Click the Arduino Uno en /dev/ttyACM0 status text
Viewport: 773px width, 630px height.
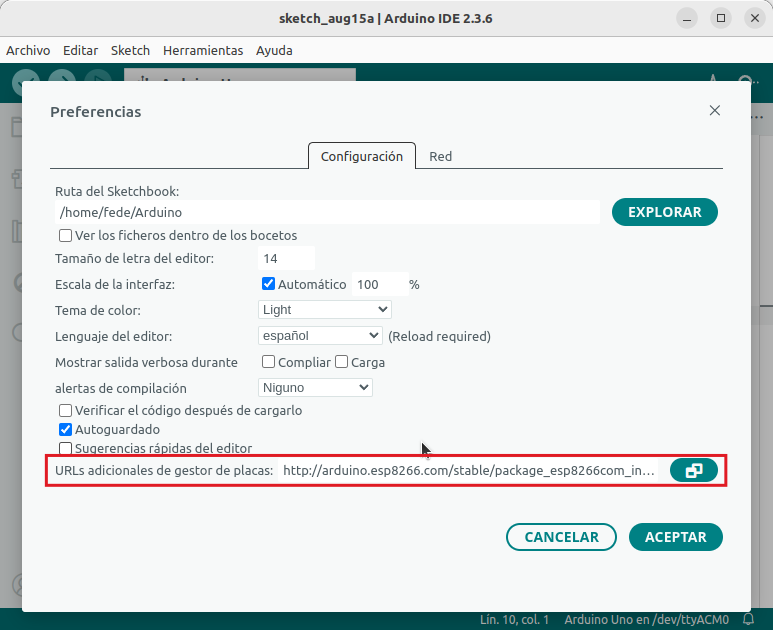pyautogui.click(x=646, y=619)
